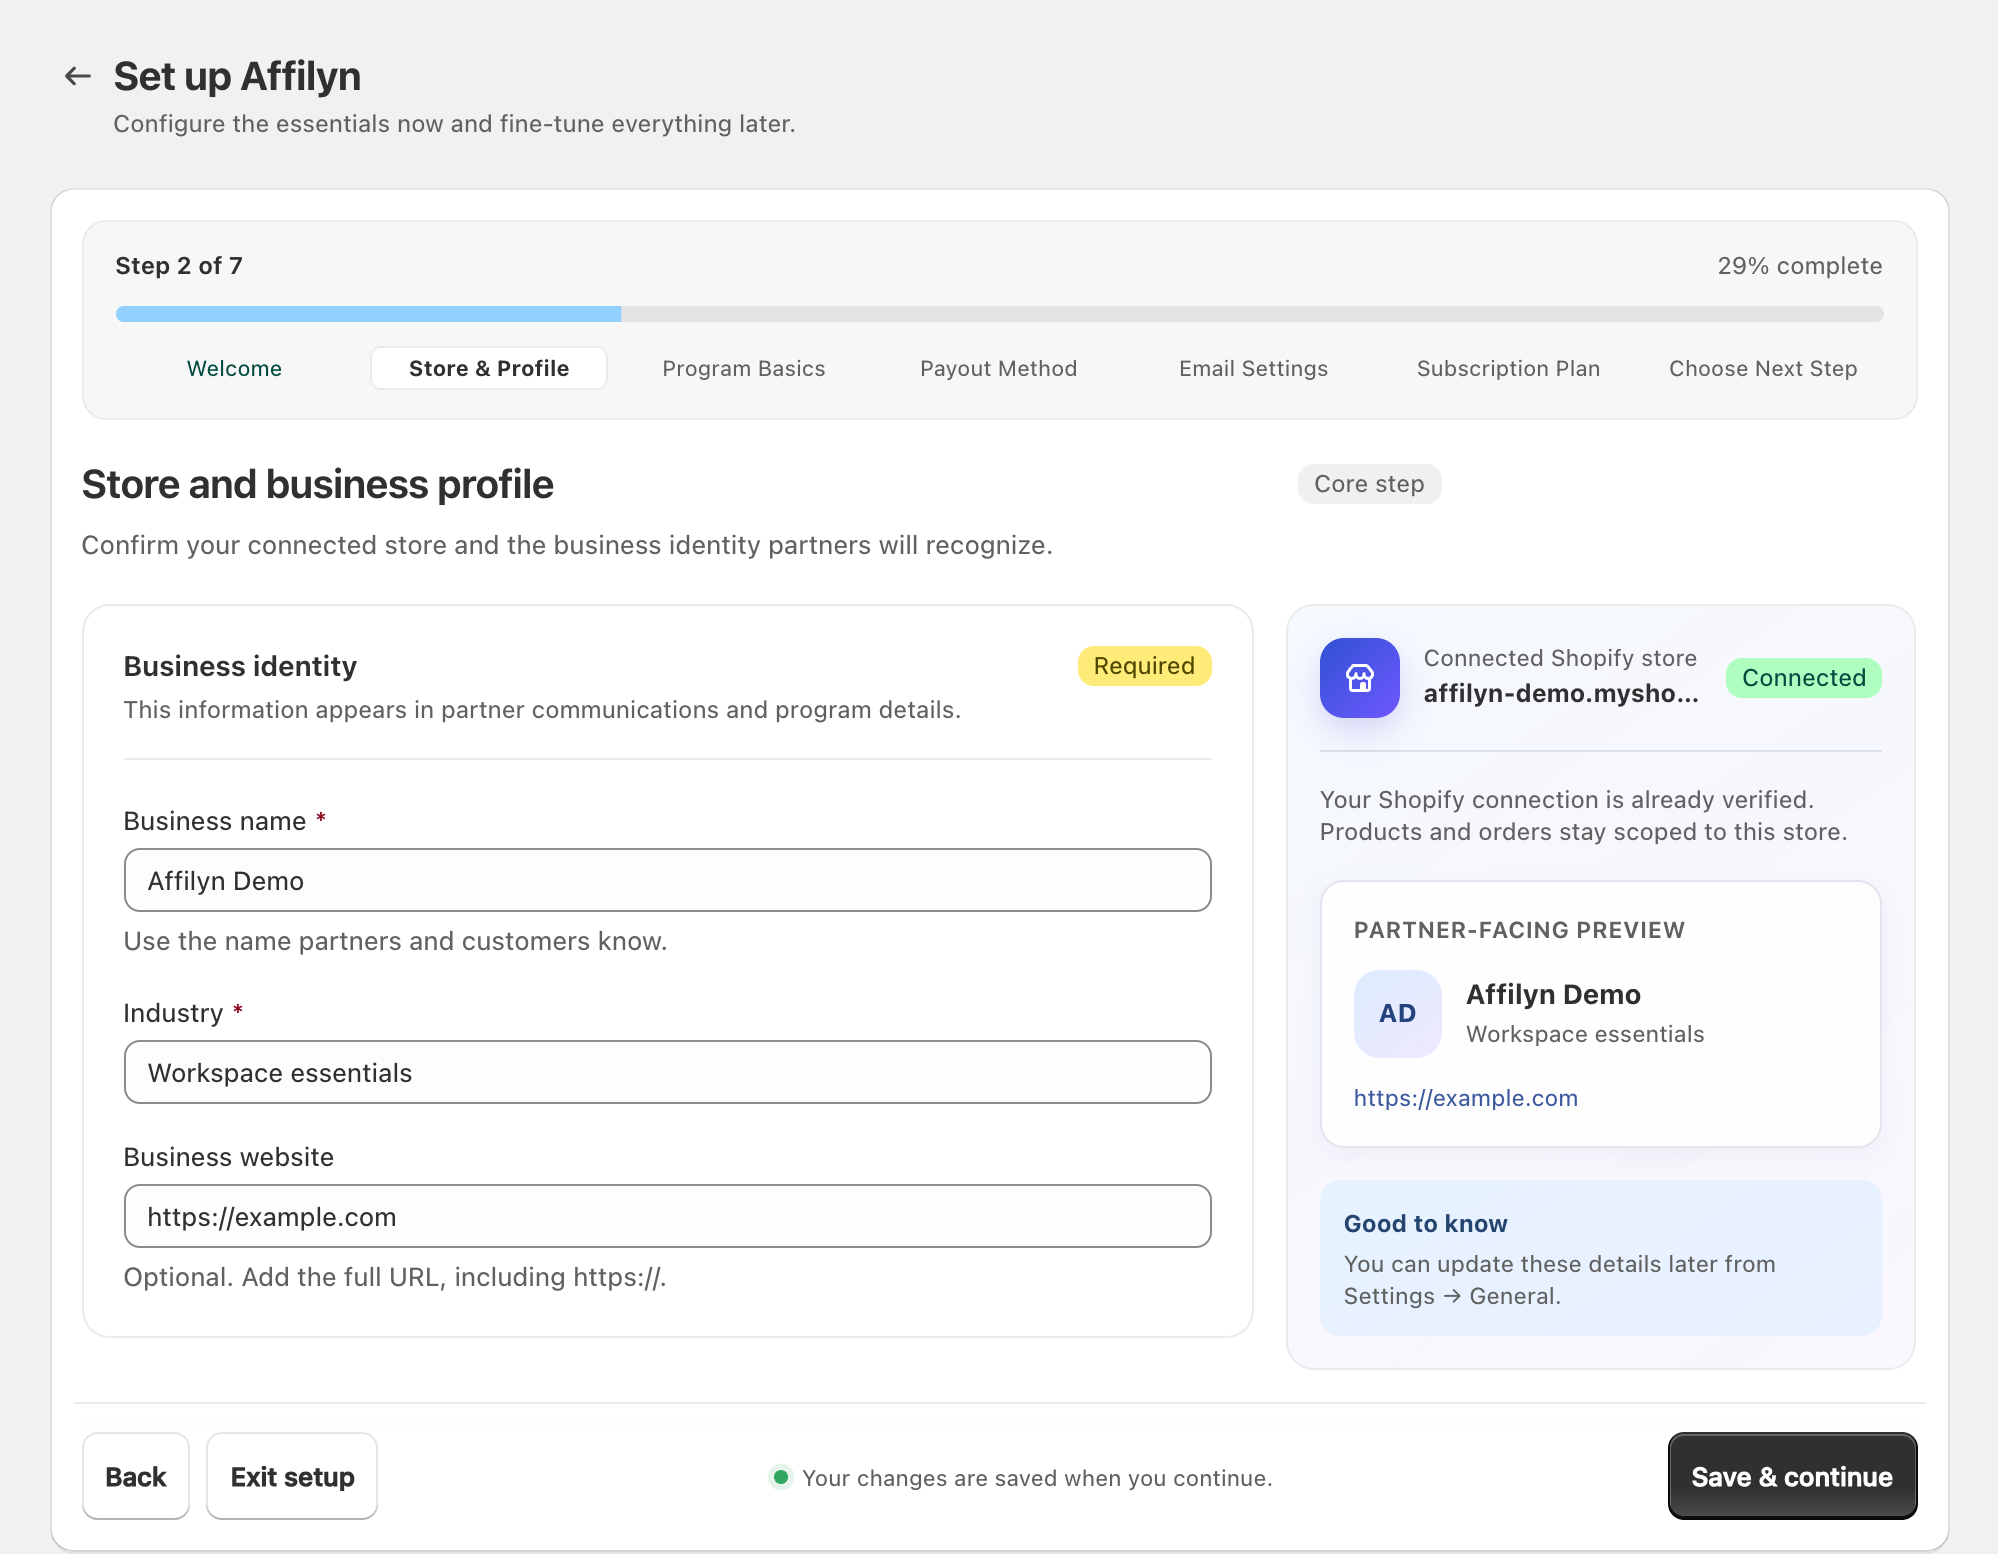This screenshot has width=1998, height=1554.
Task: Click Exit setup button
Action: pyautogui.click(x=292, y=1476)
